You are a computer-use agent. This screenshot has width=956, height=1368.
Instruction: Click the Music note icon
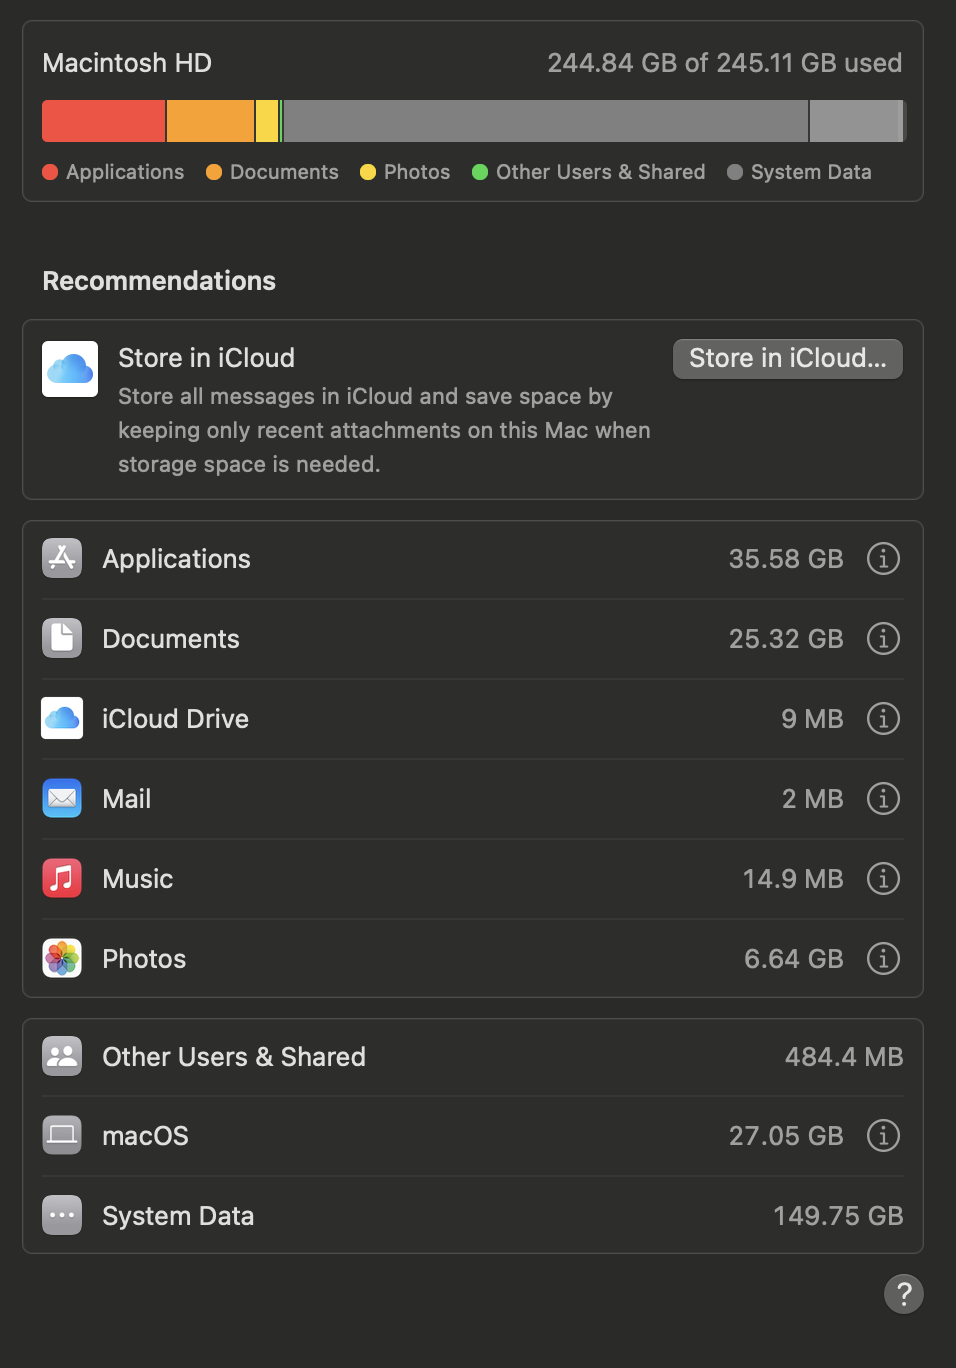(61, 878)
